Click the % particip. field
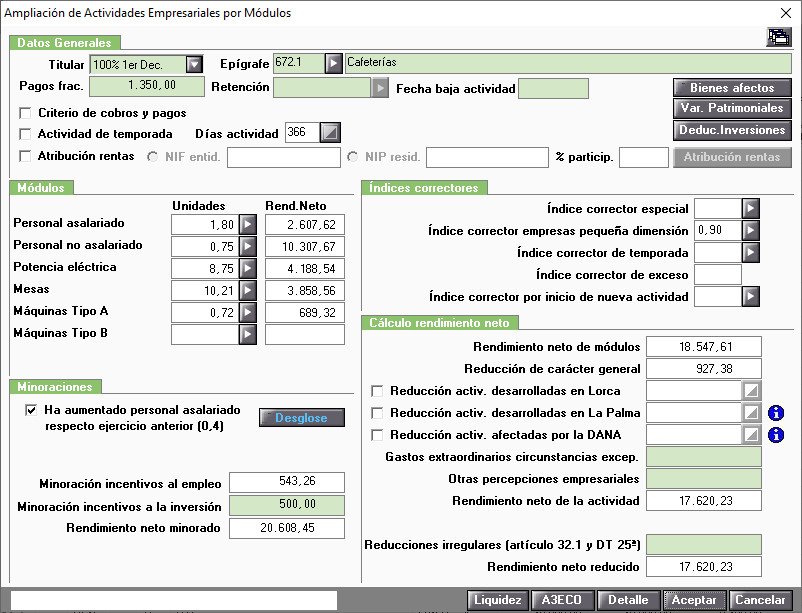Viewport: 802px width, 613px height. click(x=644, y=157)
